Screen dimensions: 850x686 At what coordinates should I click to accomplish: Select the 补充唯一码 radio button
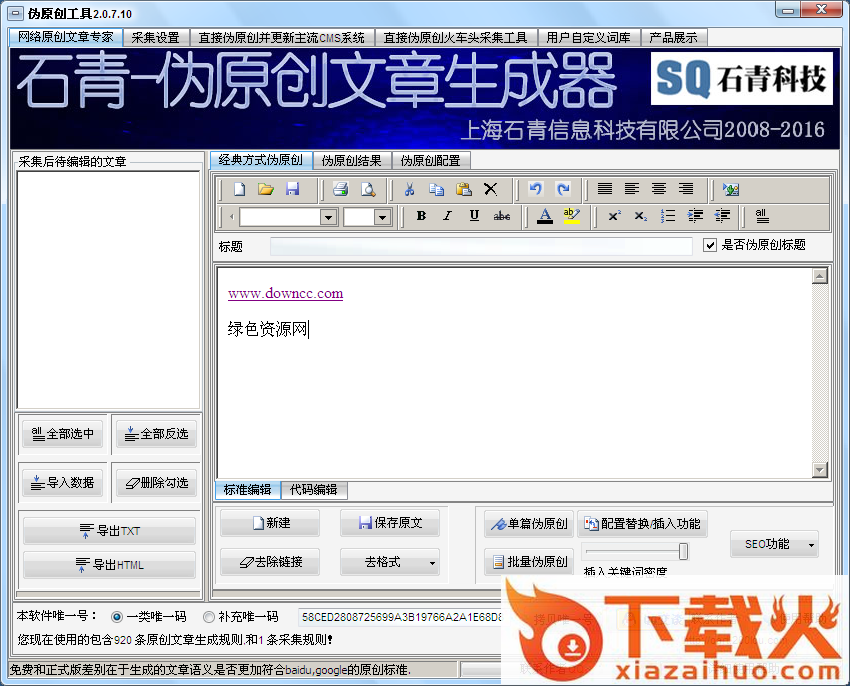(209, 617)
